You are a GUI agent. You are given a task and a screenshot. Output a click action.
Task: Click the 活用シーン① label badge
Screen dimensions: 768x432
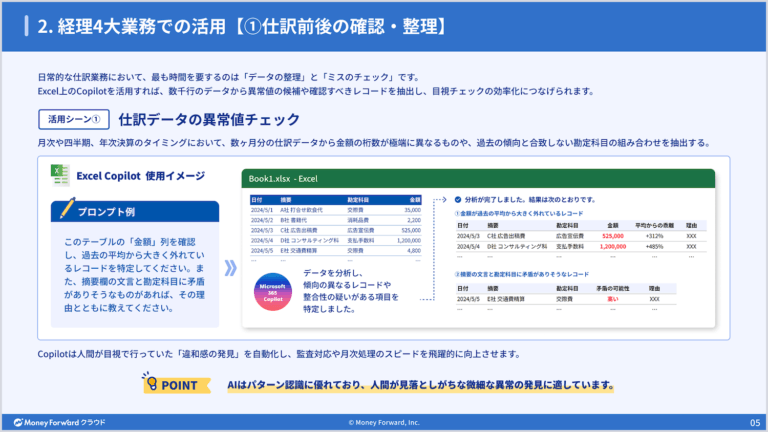[74, 119]
